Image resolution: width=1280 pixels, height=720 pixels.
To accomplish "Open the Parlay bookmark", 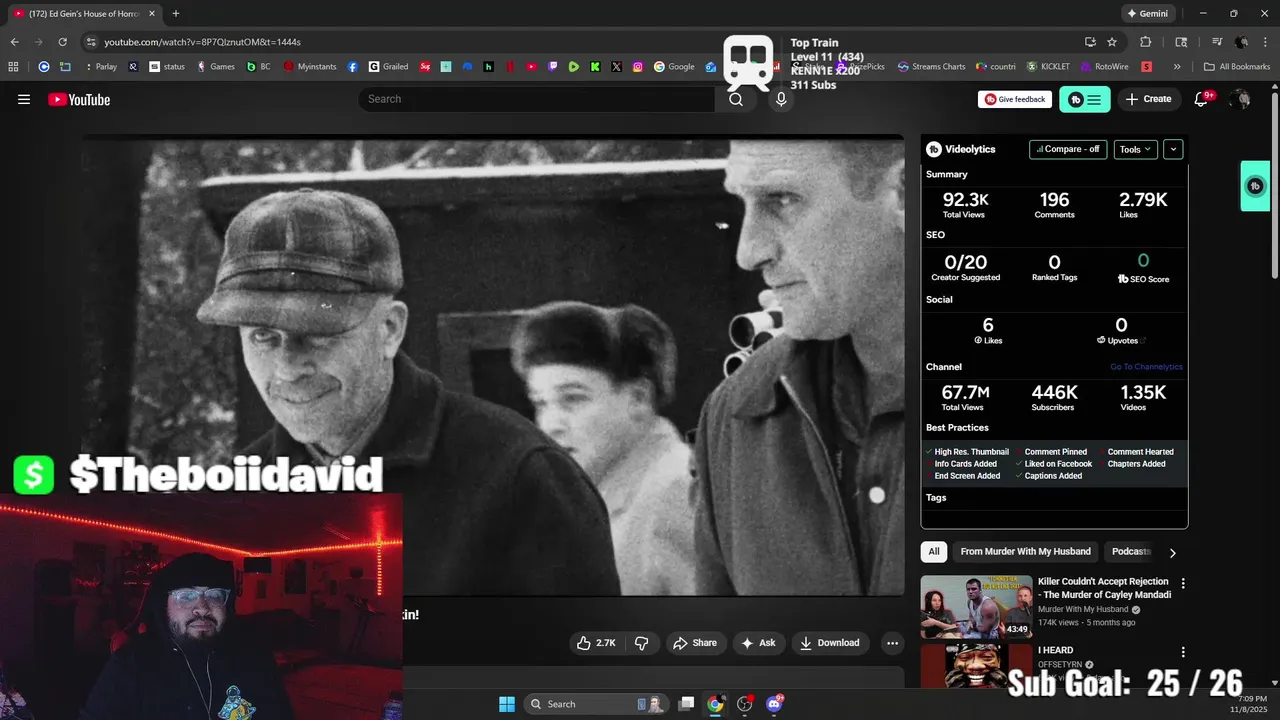I will 99,67.
